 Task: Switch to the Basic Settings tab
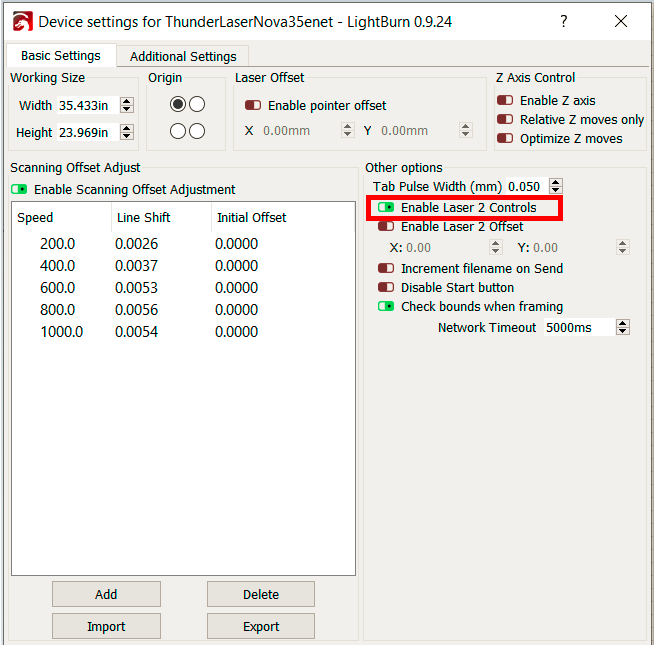click(x=61, y=56)
